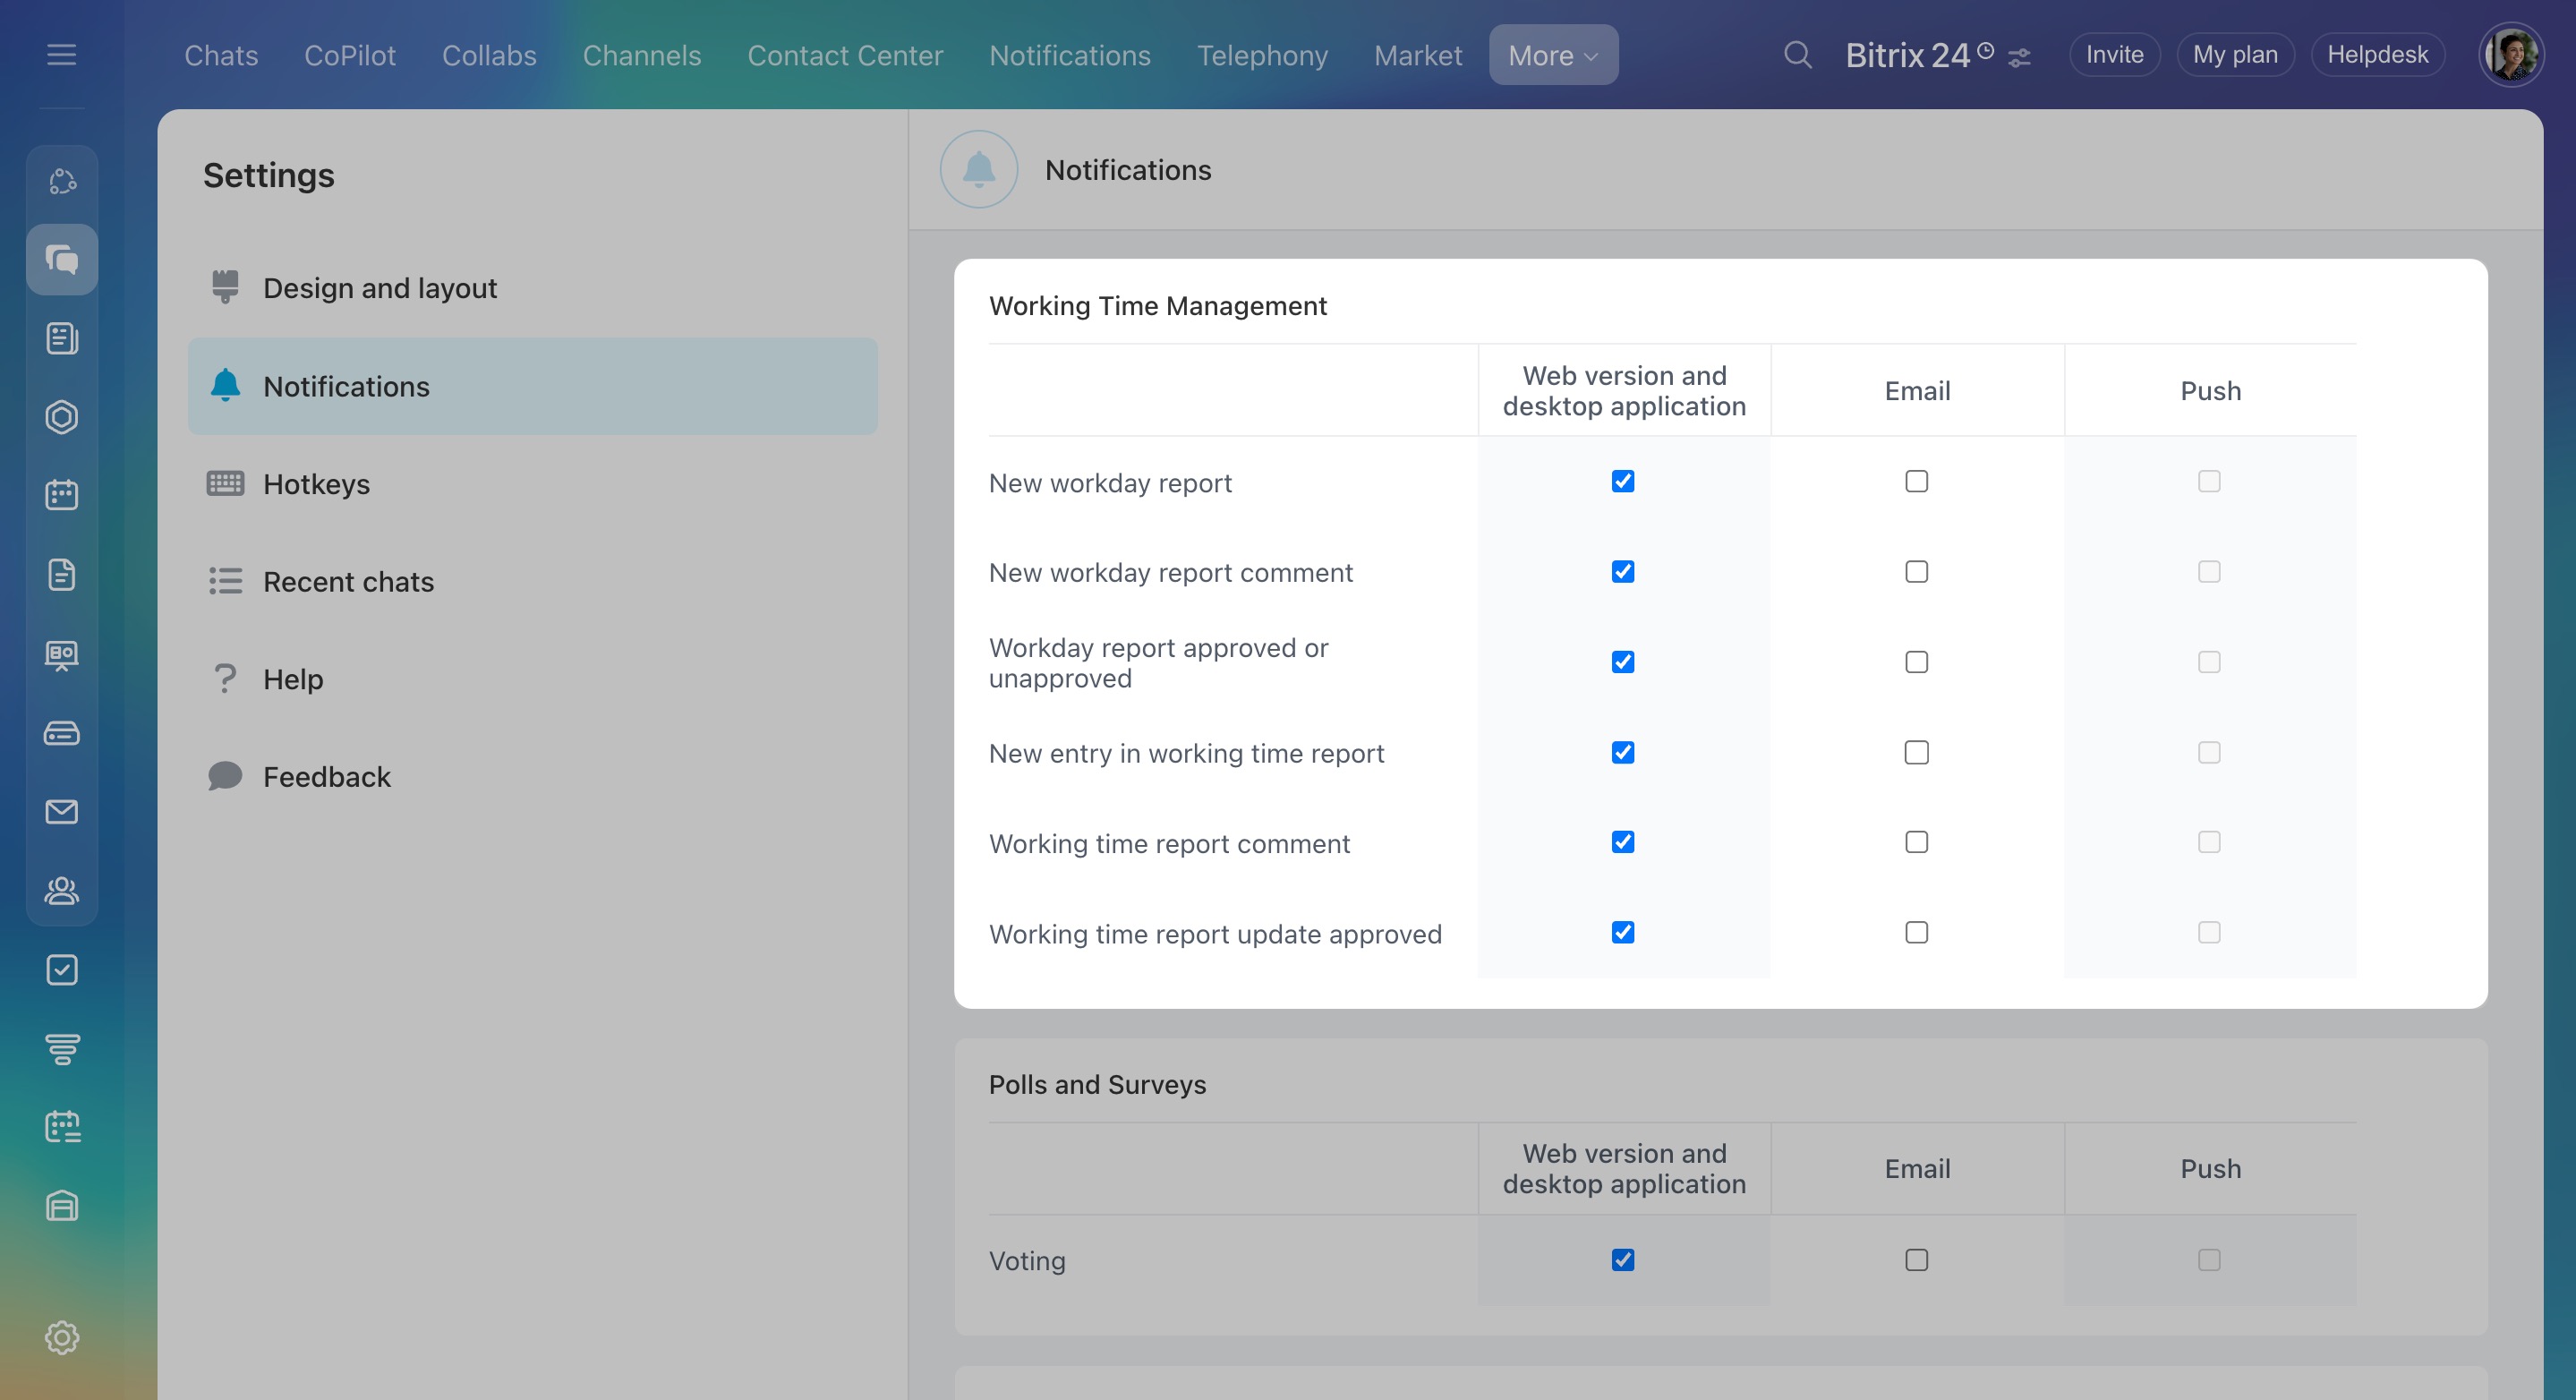Enable email for Workday report approved or unapproved
The image size is (2576, 1400).
(x=1916, y=662)
